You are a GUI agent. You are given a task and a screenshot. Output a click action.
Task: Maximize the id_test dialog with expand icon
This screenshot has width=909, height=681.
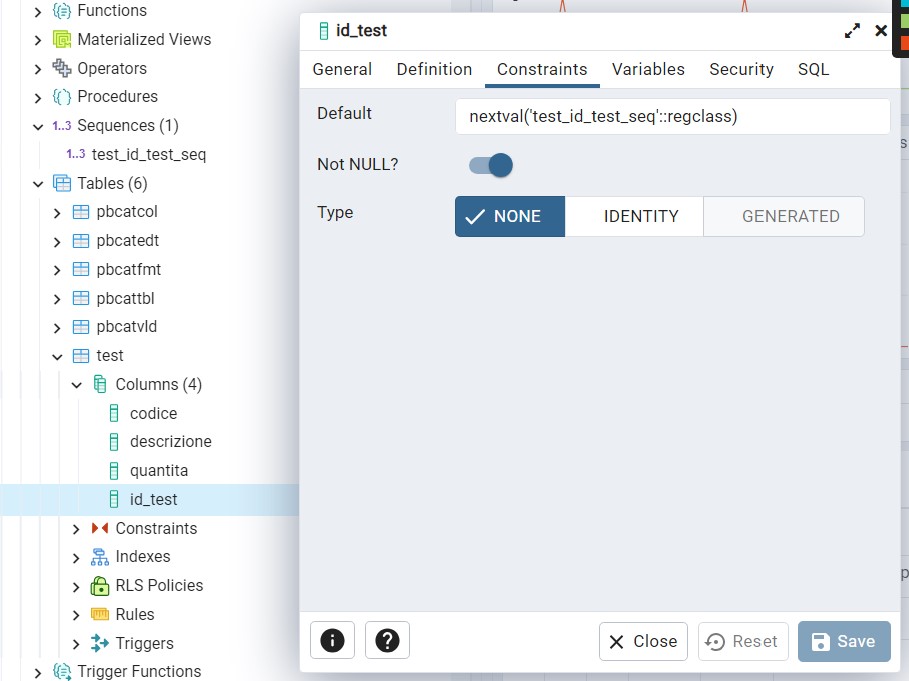[852, 31]
